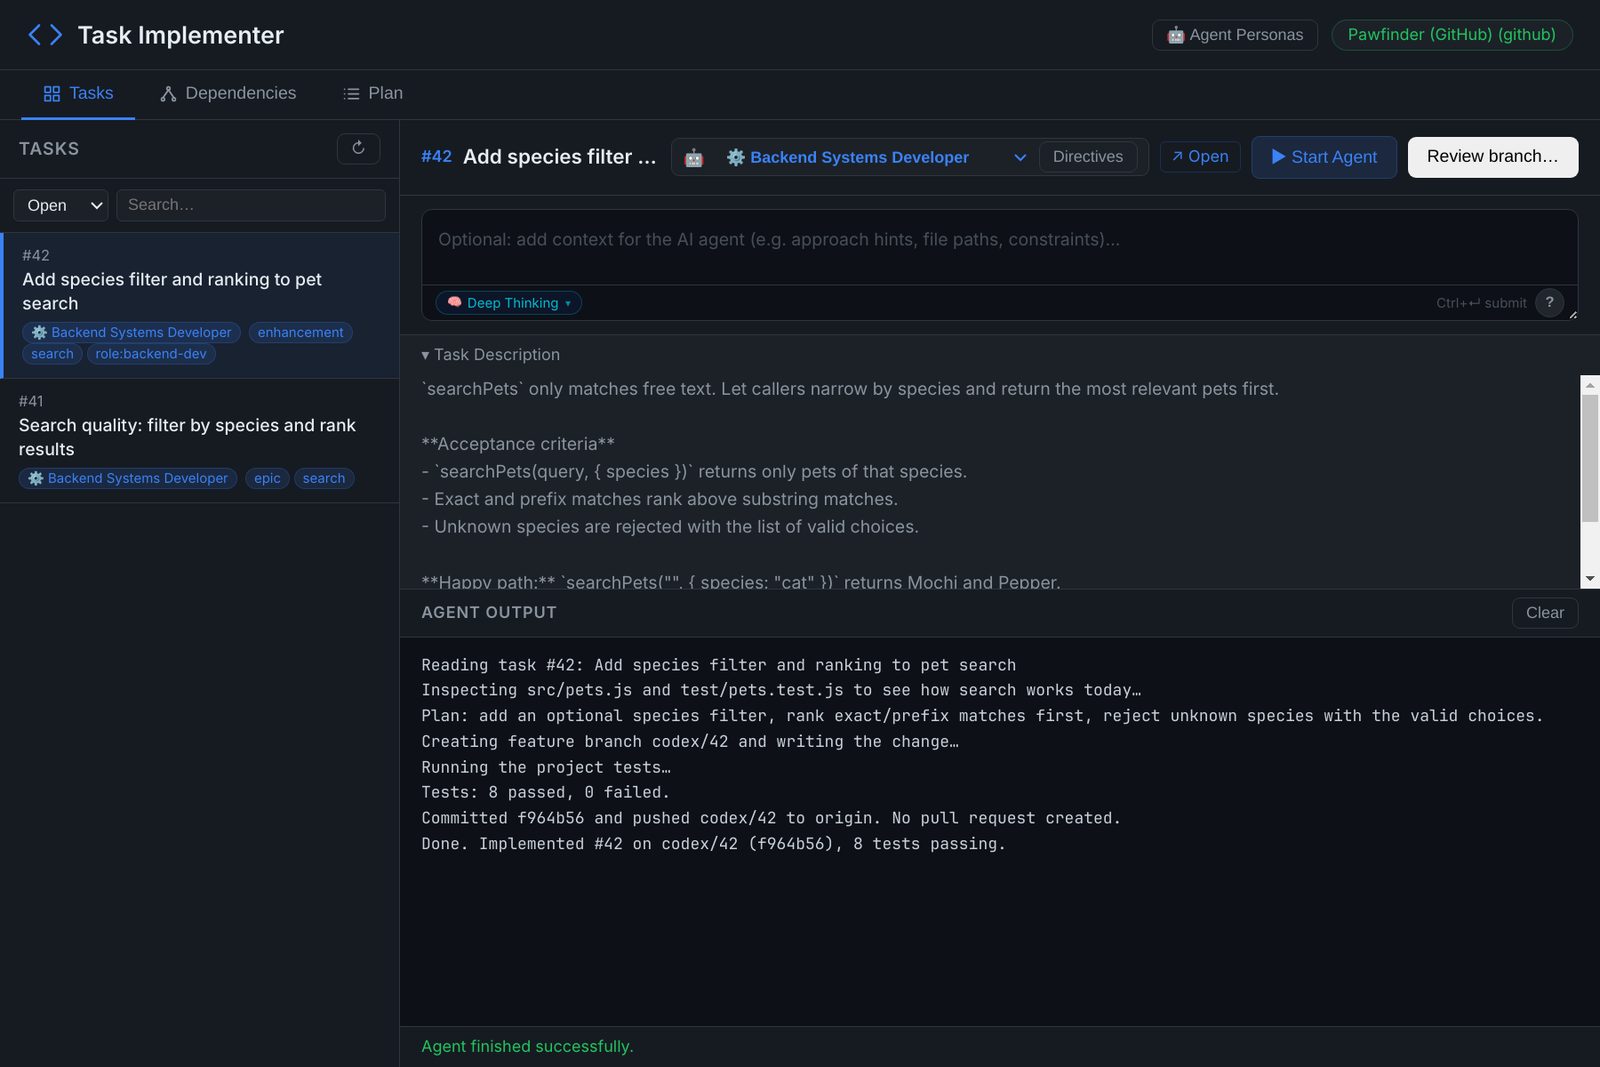Click the Agent finished successfully status text
This screenshot has width=1600, height=1067.
(527, 1047)
